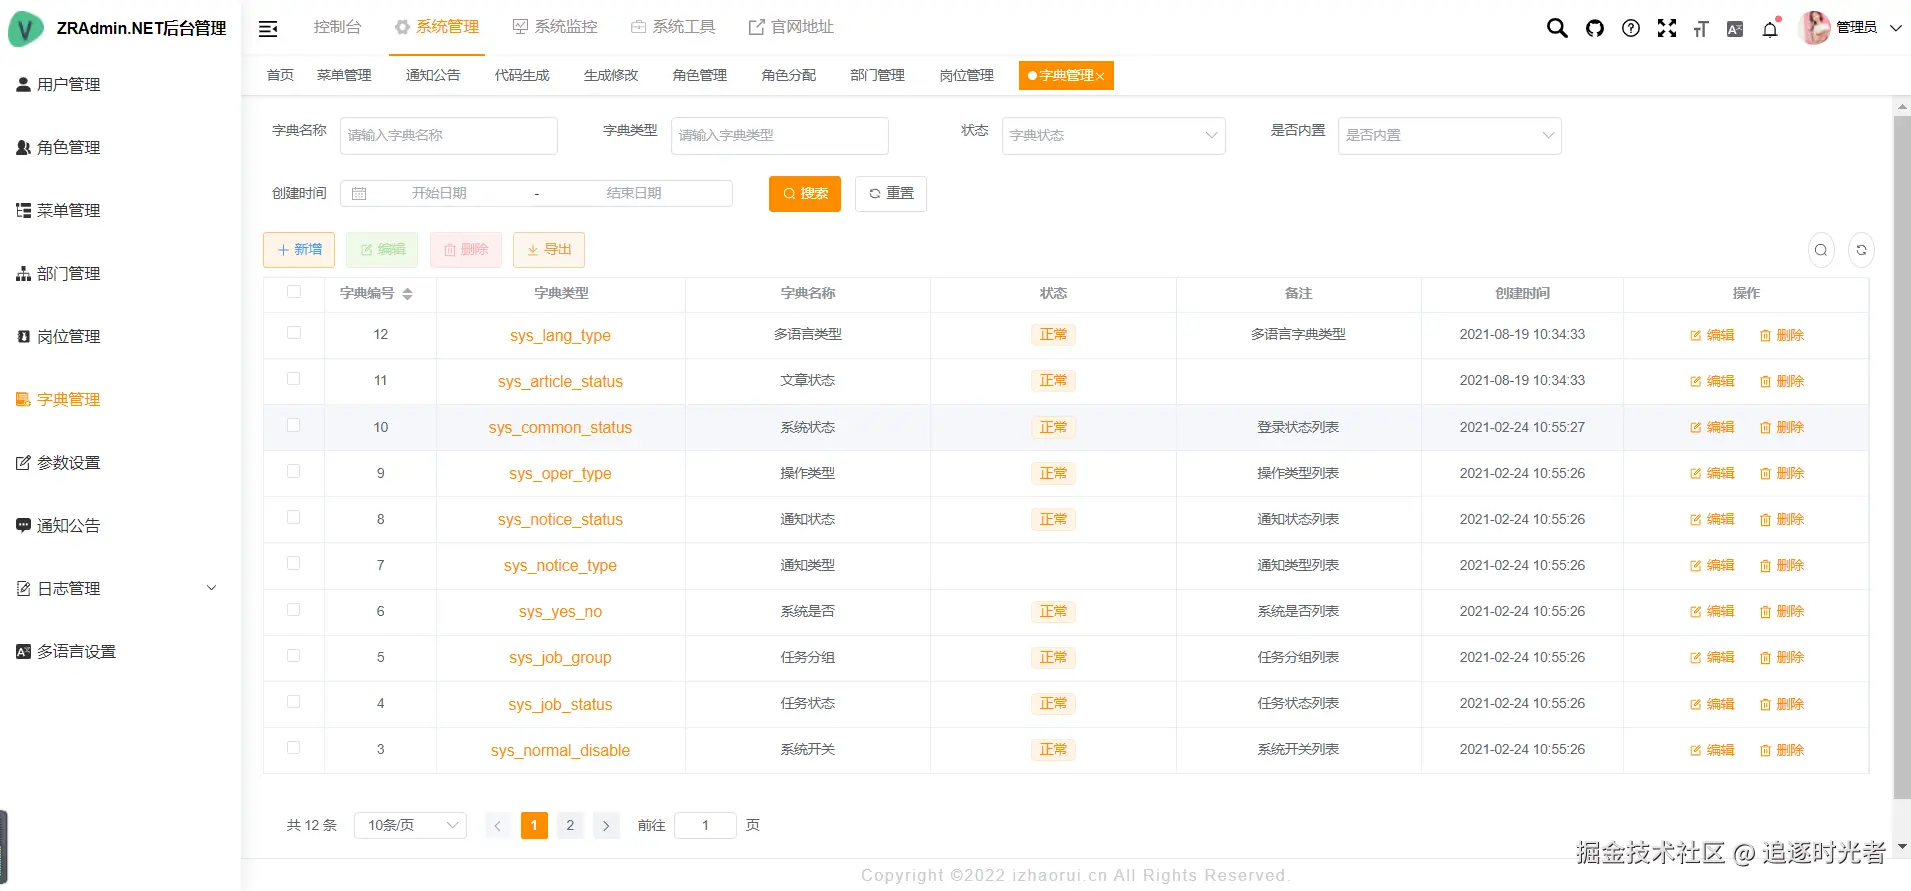Check the sys_common_status row checkbox
Image resolution: width=1911 pixels, height=891 pixels.
point(294,425)
